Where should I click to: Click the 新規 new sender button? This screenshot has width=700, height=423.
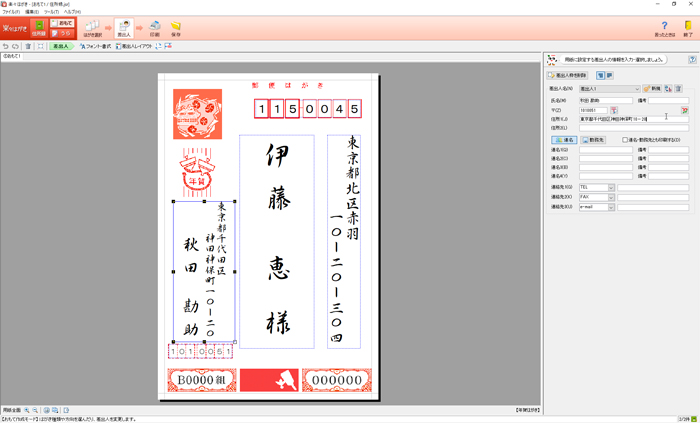coord(653,89)
